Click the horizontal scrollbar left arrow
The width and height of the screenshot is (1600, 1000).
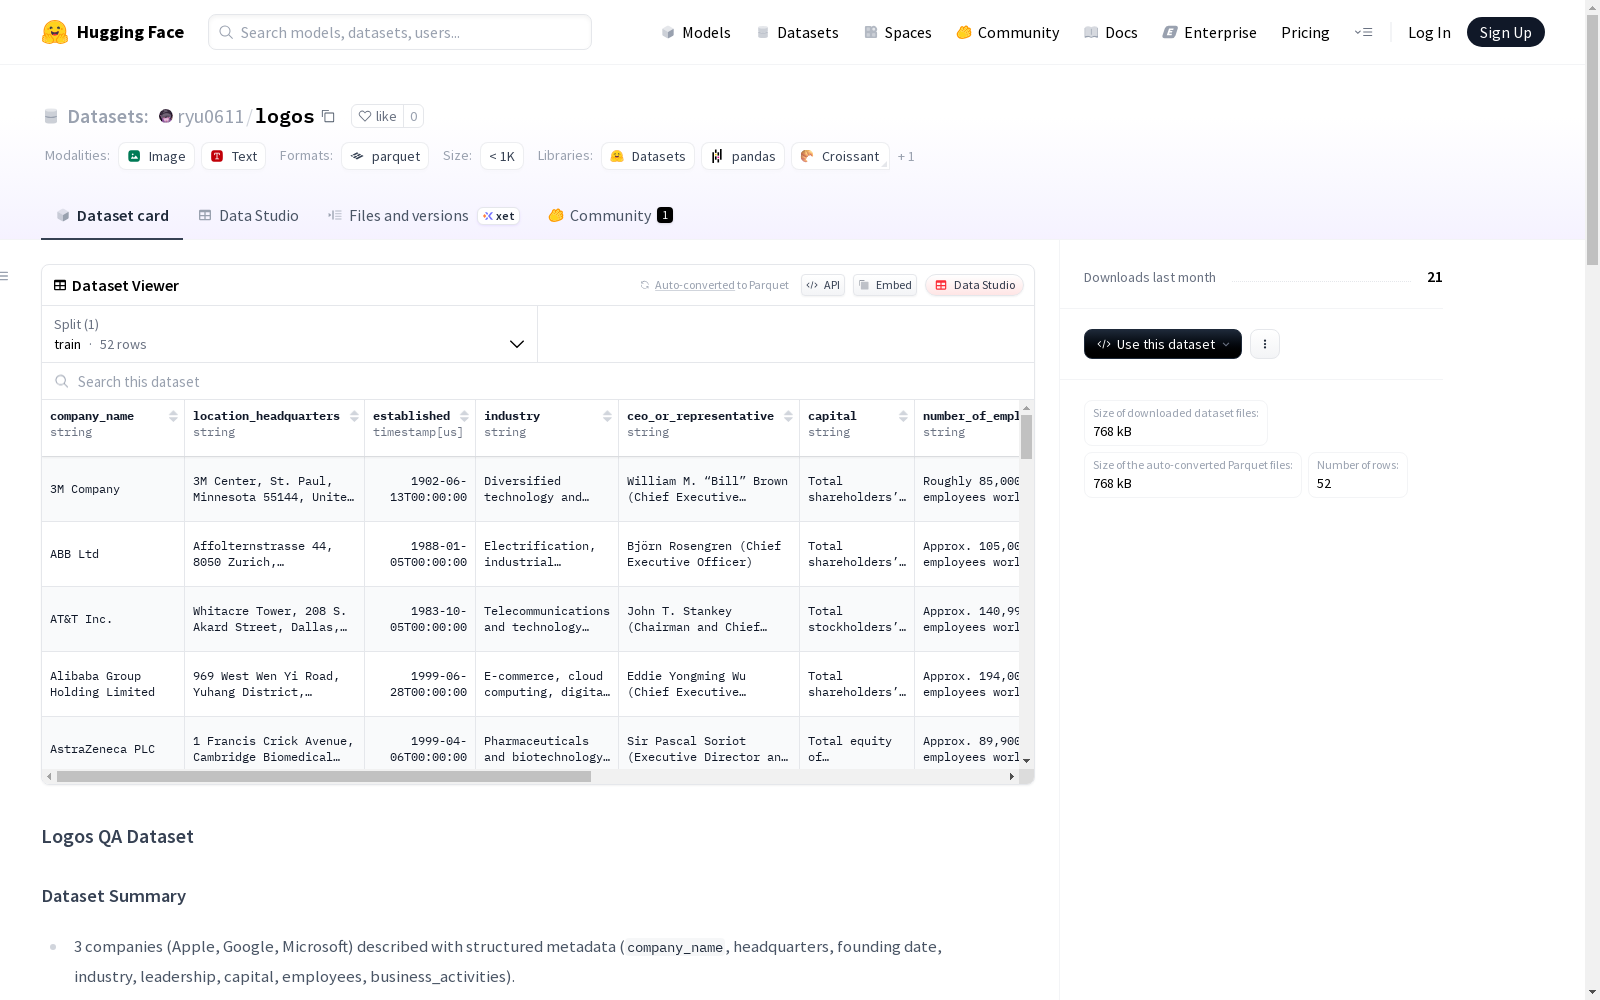pyautogui.click(x=49, y=776)
